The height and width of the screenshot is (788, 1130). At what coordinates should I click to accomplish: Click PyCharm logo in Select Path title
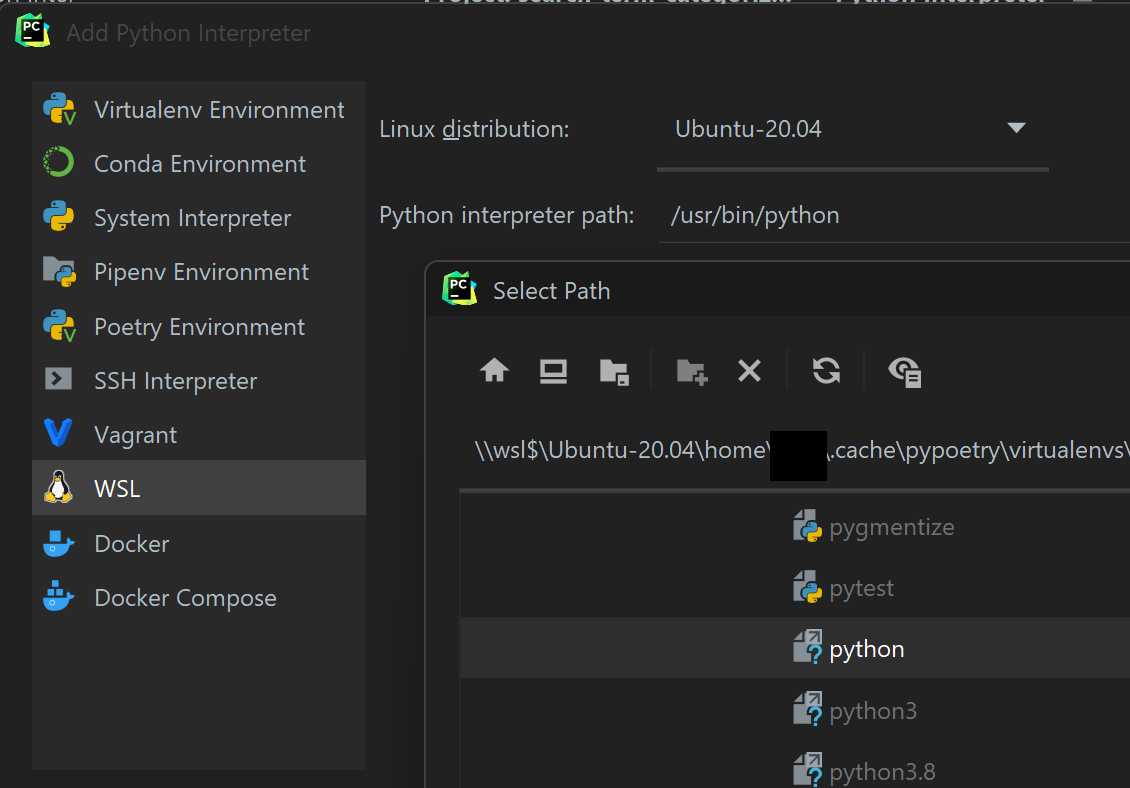pos(460,288)
